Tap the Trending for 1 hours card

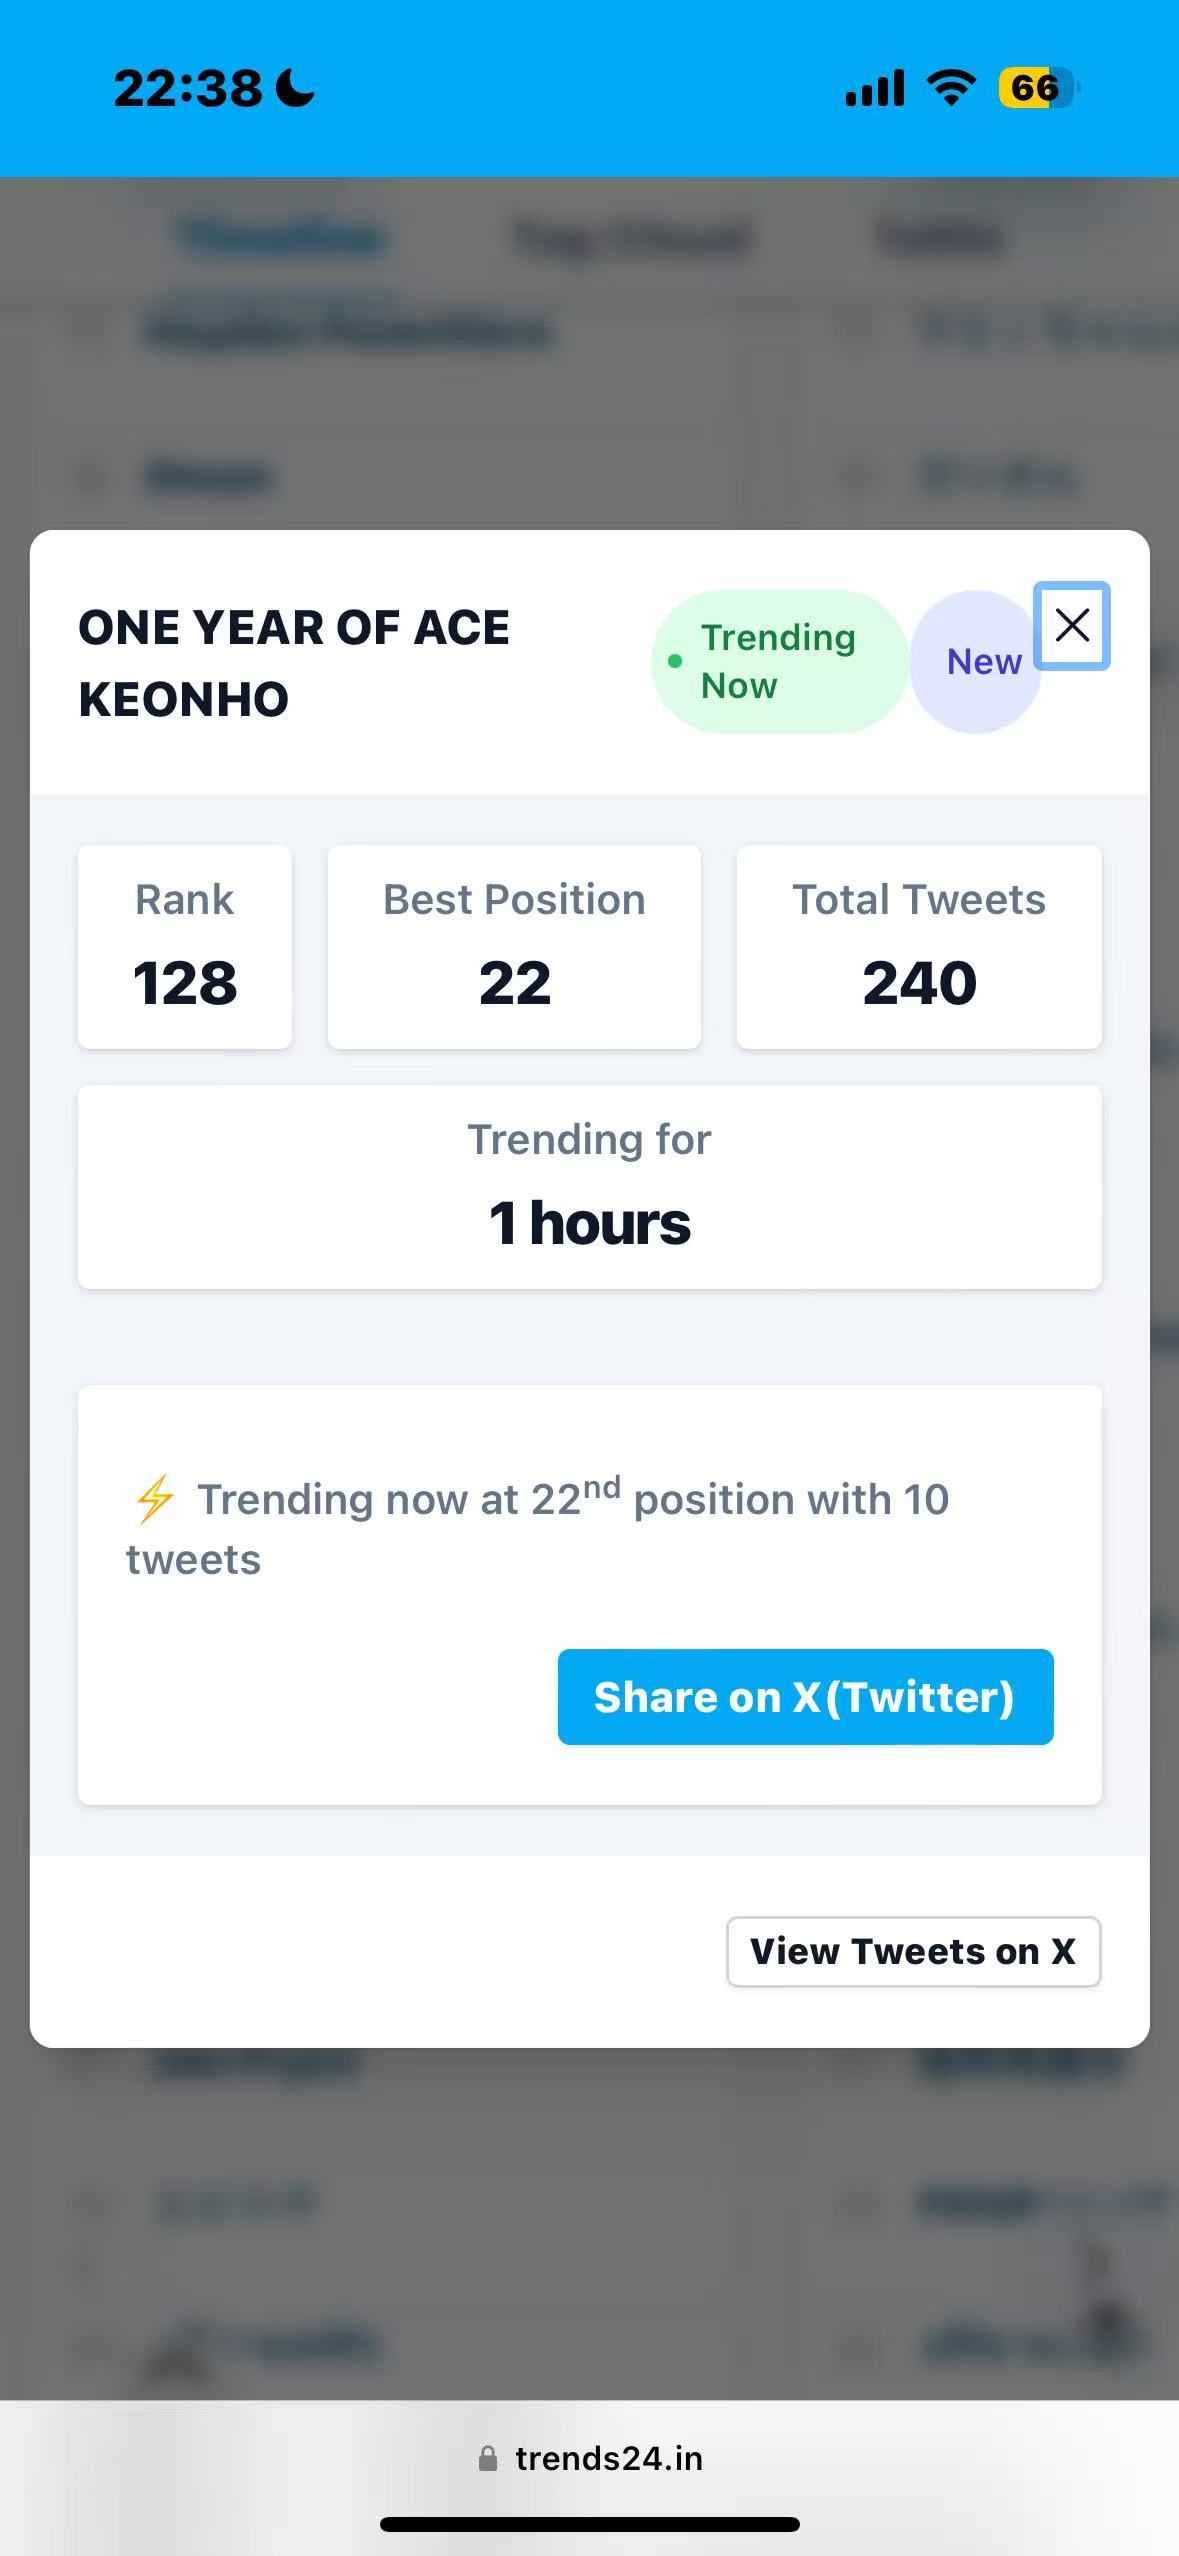pyautogui.click(x=590, y=1187)
